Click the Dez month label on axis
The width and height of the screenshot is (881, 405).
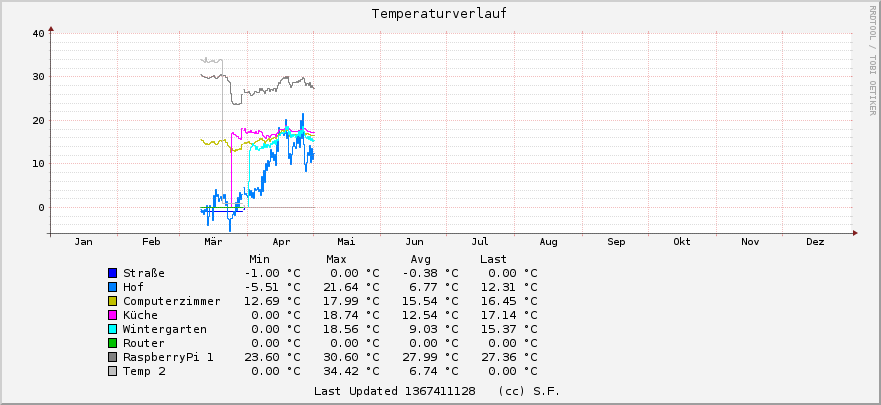pos(815,242)
